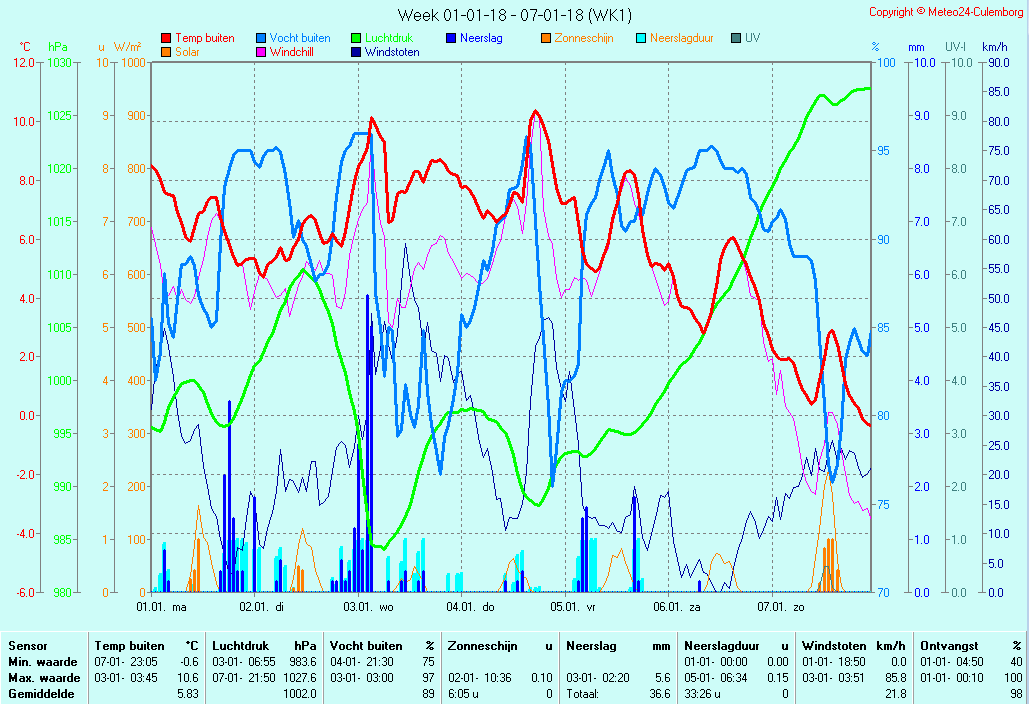Click the blue Vocht buiten legend swatch
This screenshot has height=704, width=1029.
click(x=261, y=38)
